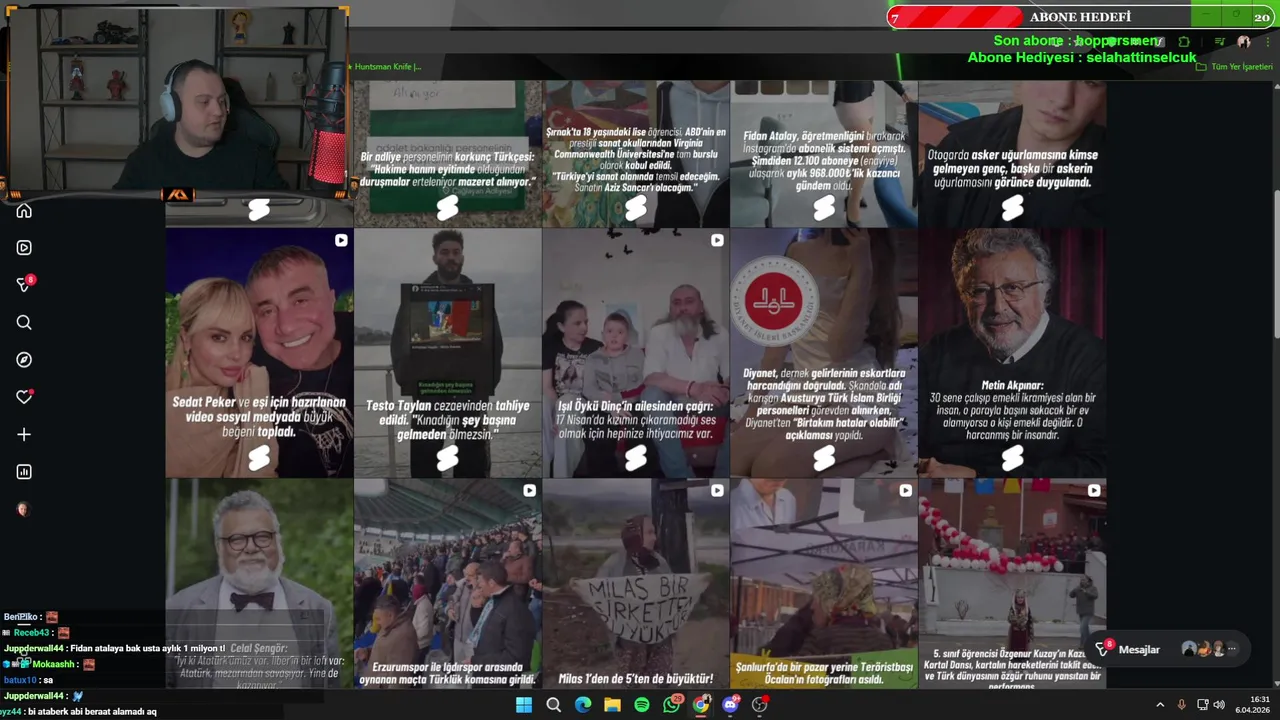Screen dimensions: 1280x720
Task: Open OBS Studio from the taskbar
Action: [x=760, y=705]
